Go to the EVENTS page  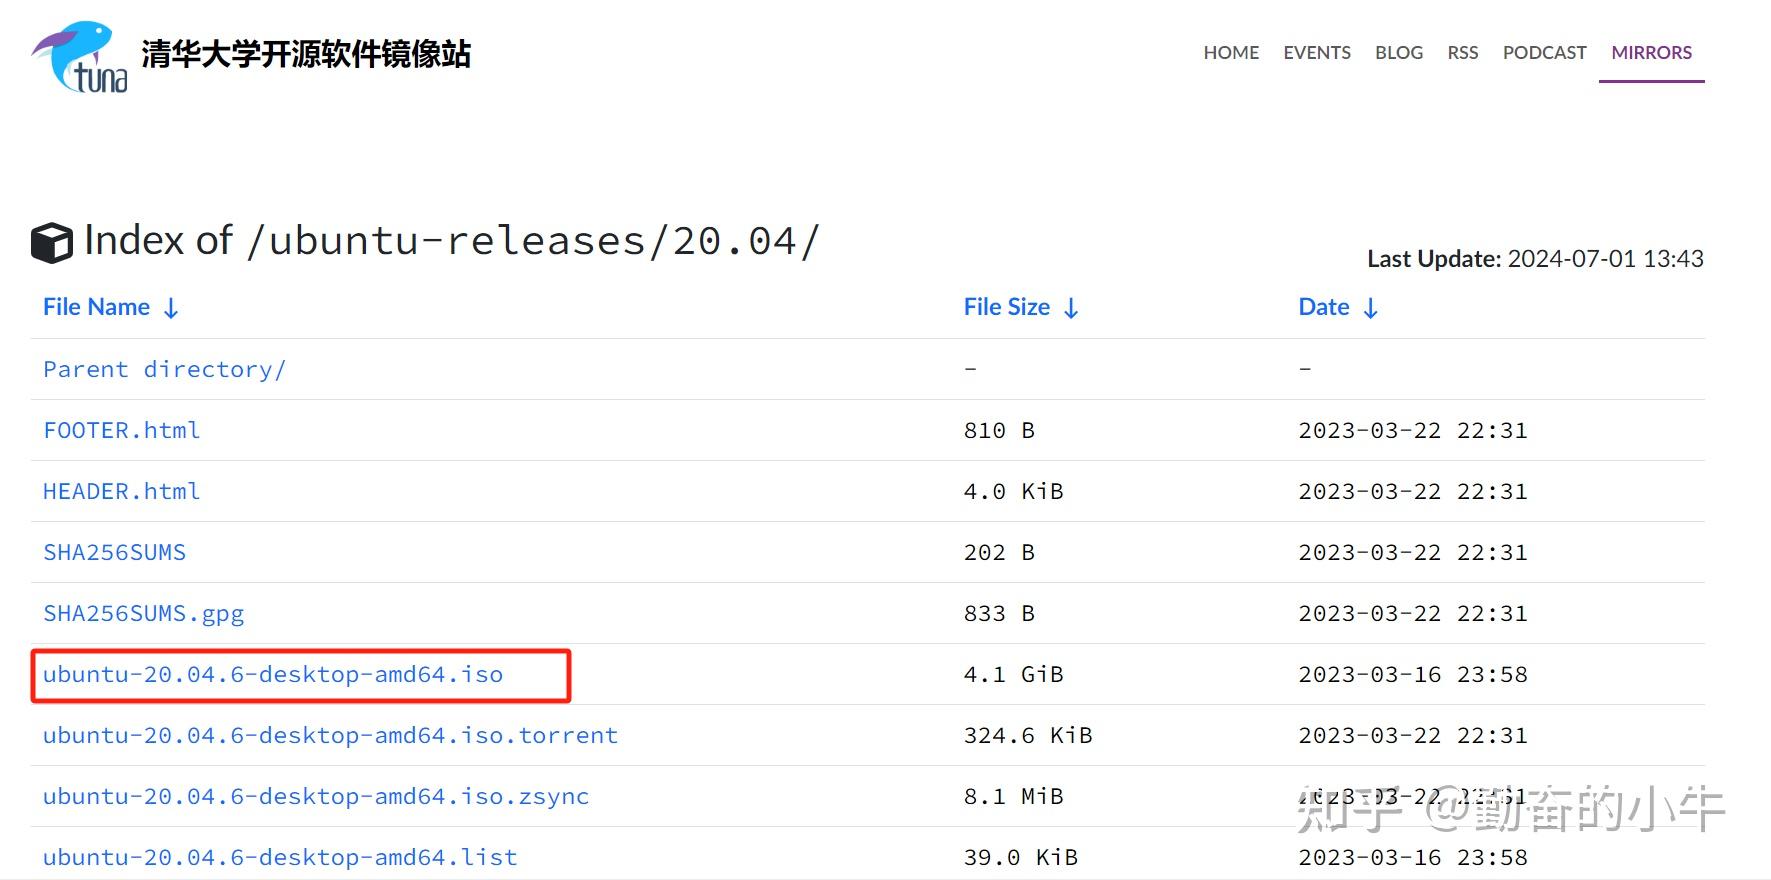point(1317,53)
